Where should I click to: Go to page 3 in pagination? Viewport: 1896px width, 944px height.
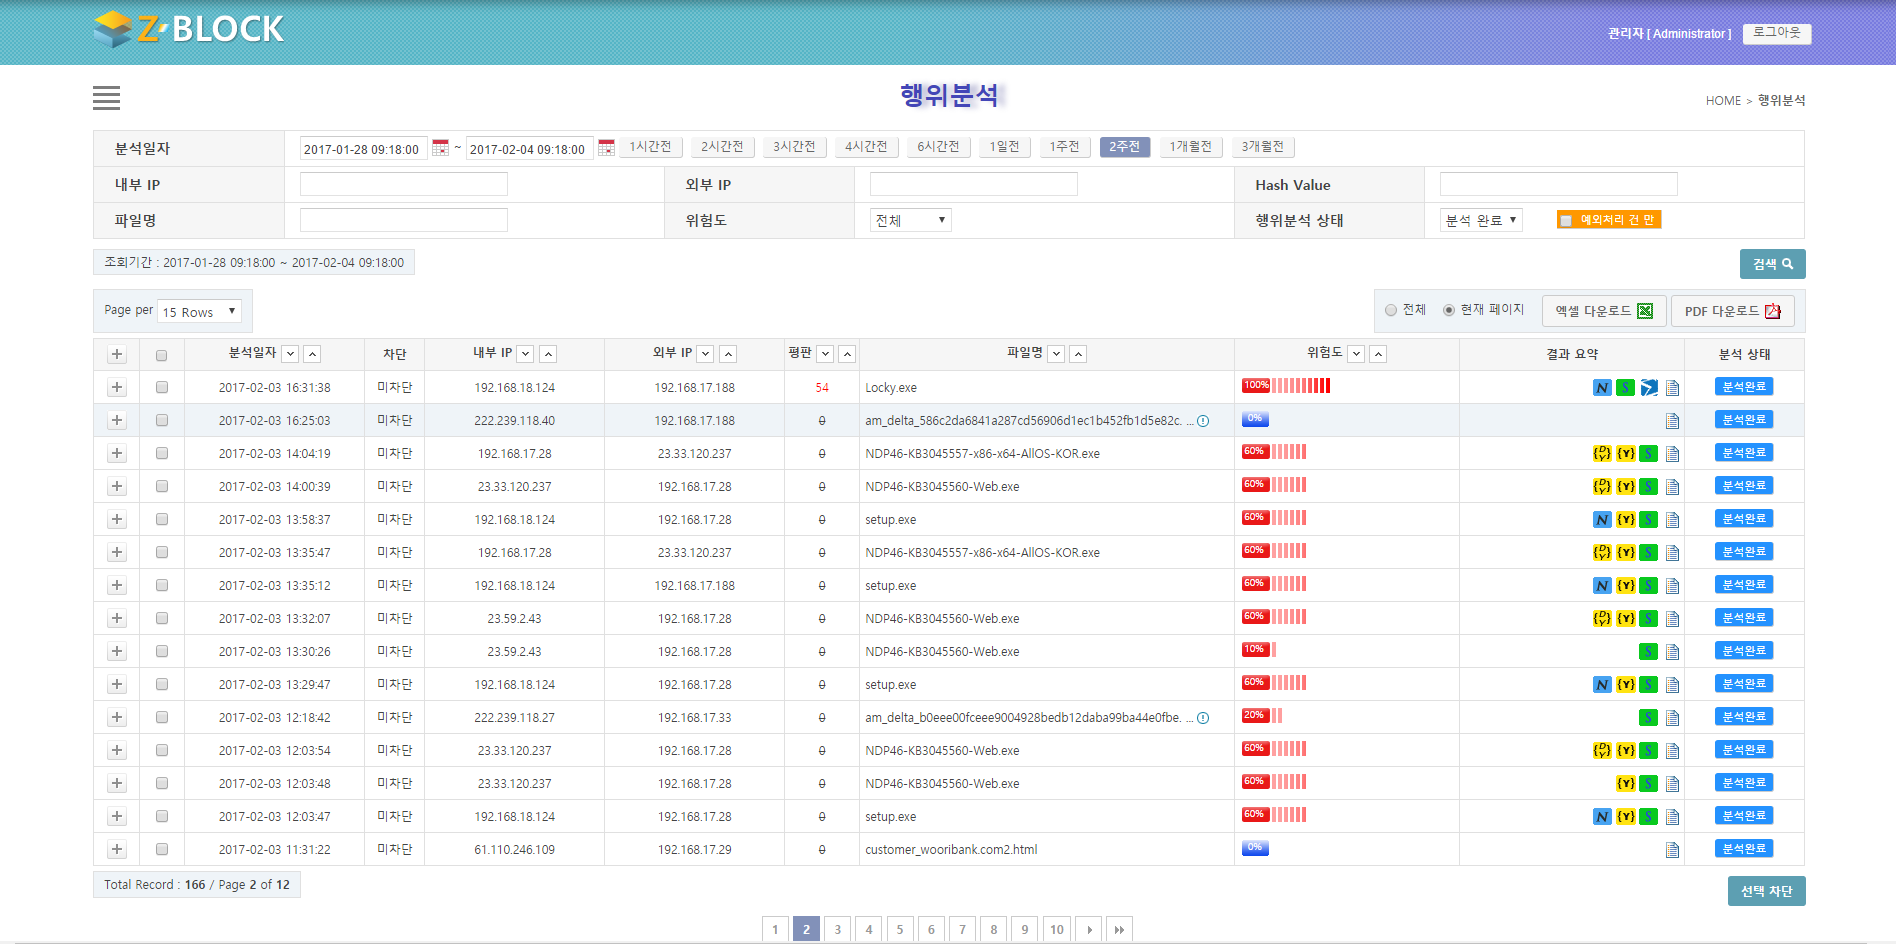[838, 929]
